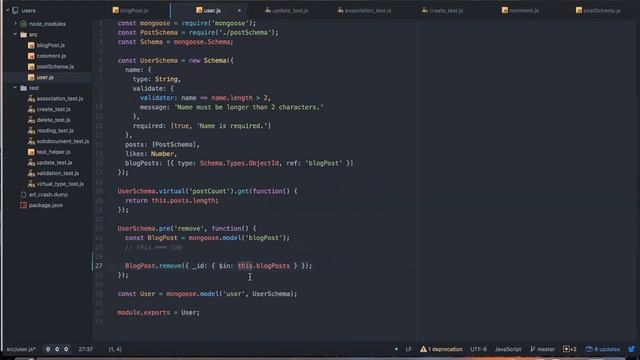
Task: Open package.json in the tree view
Action: [x=46, y=205]
